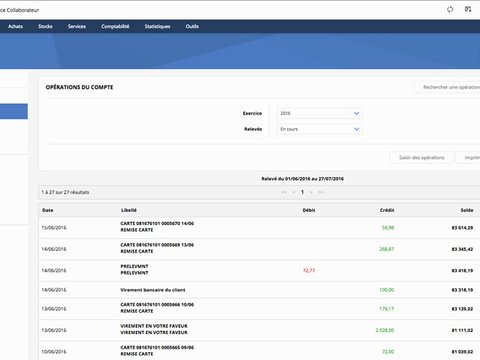This screenshot has width=480, height=360.
Task: Select the CARTE 0005670 14/06 operation label
Action: pyautogui.click(x=157, y=227)
